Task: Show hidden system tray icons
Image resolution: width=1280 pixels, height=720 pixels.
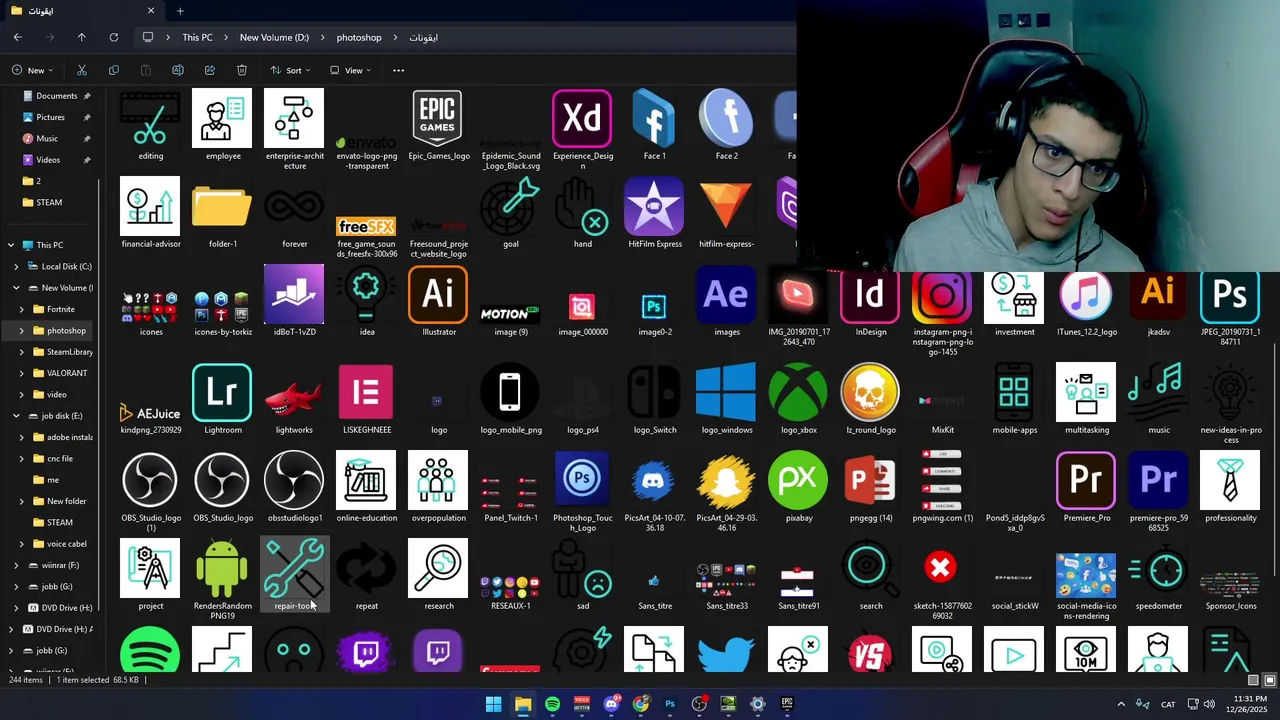Action: [1120, 704]
